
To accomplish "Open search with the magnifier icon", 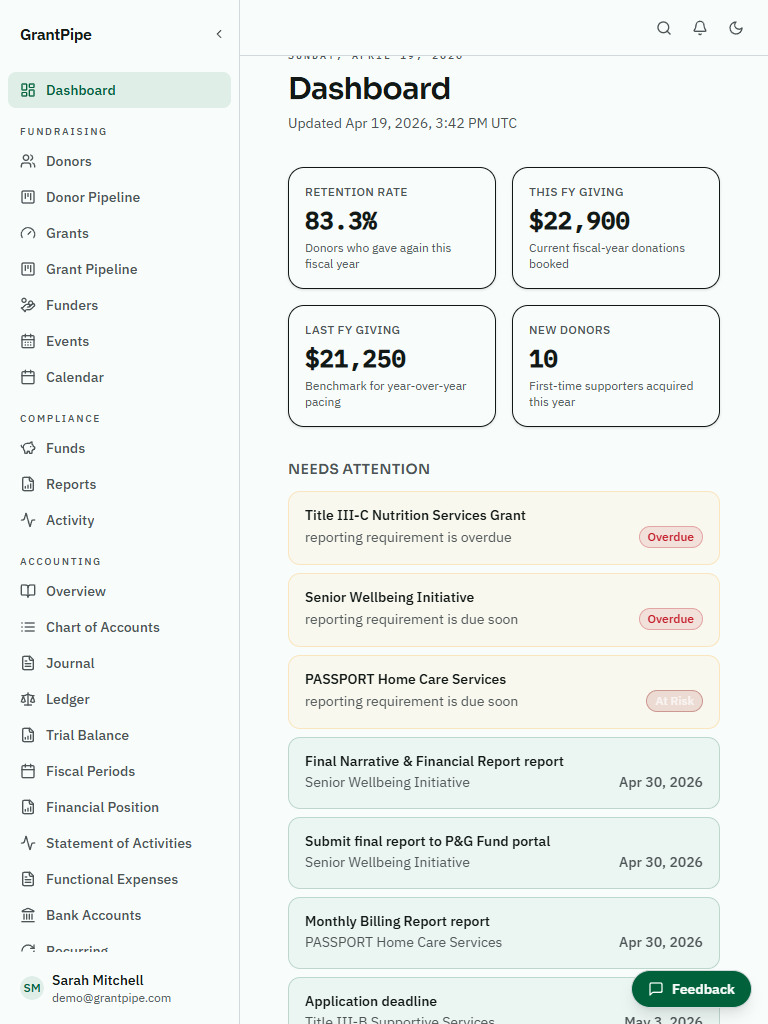I will tap(664, 27).
